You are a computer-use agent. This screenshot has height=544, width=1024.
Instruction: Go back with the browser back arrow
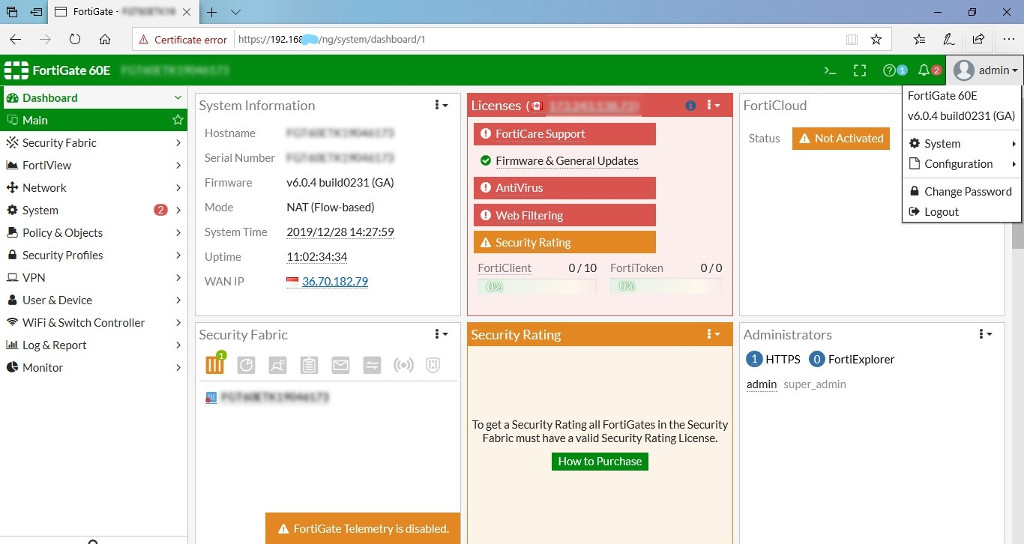pyautogui.click(x=16, y=39)
